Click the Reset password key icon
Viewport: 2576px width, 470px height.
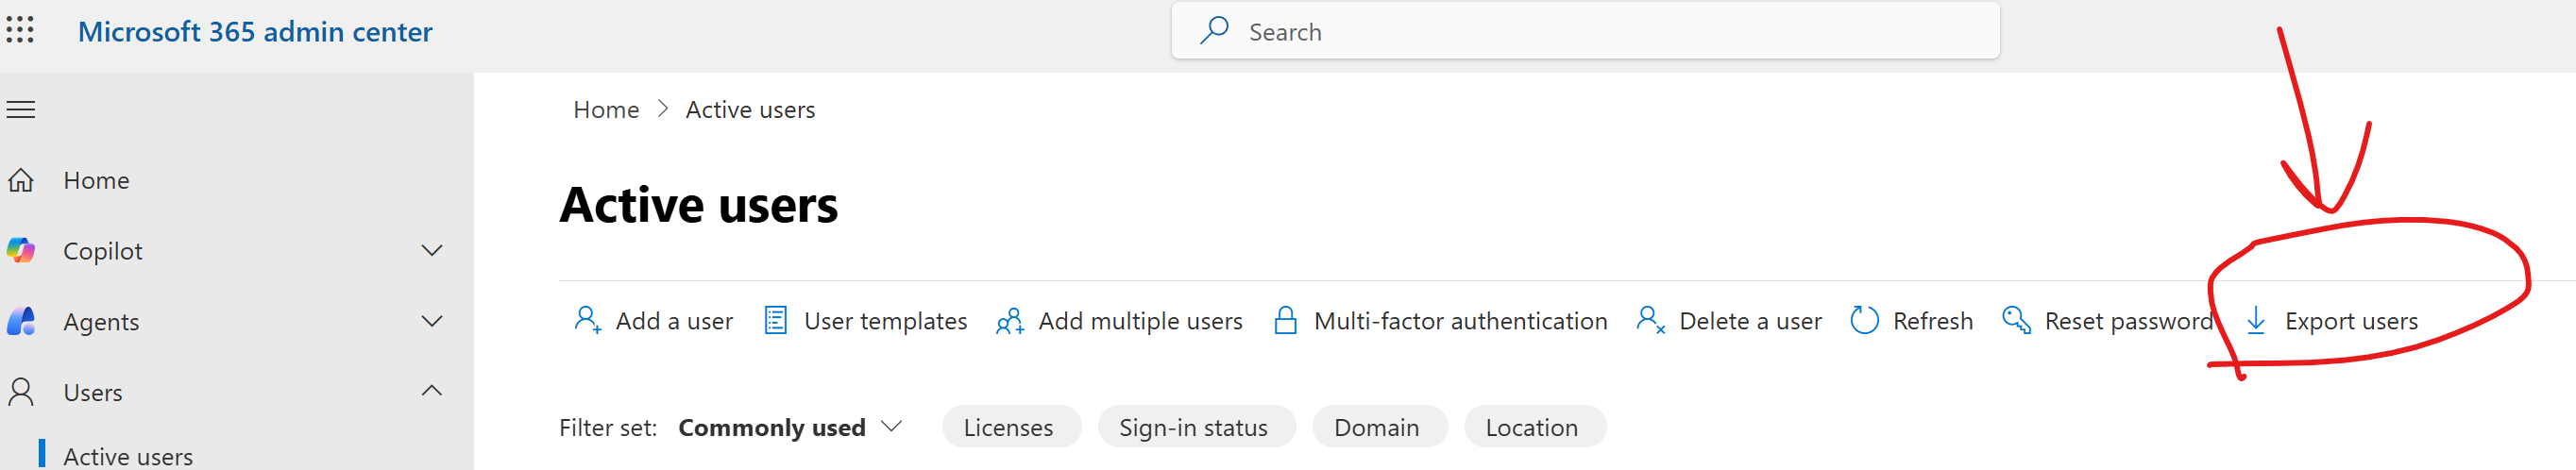point(2016,320)
